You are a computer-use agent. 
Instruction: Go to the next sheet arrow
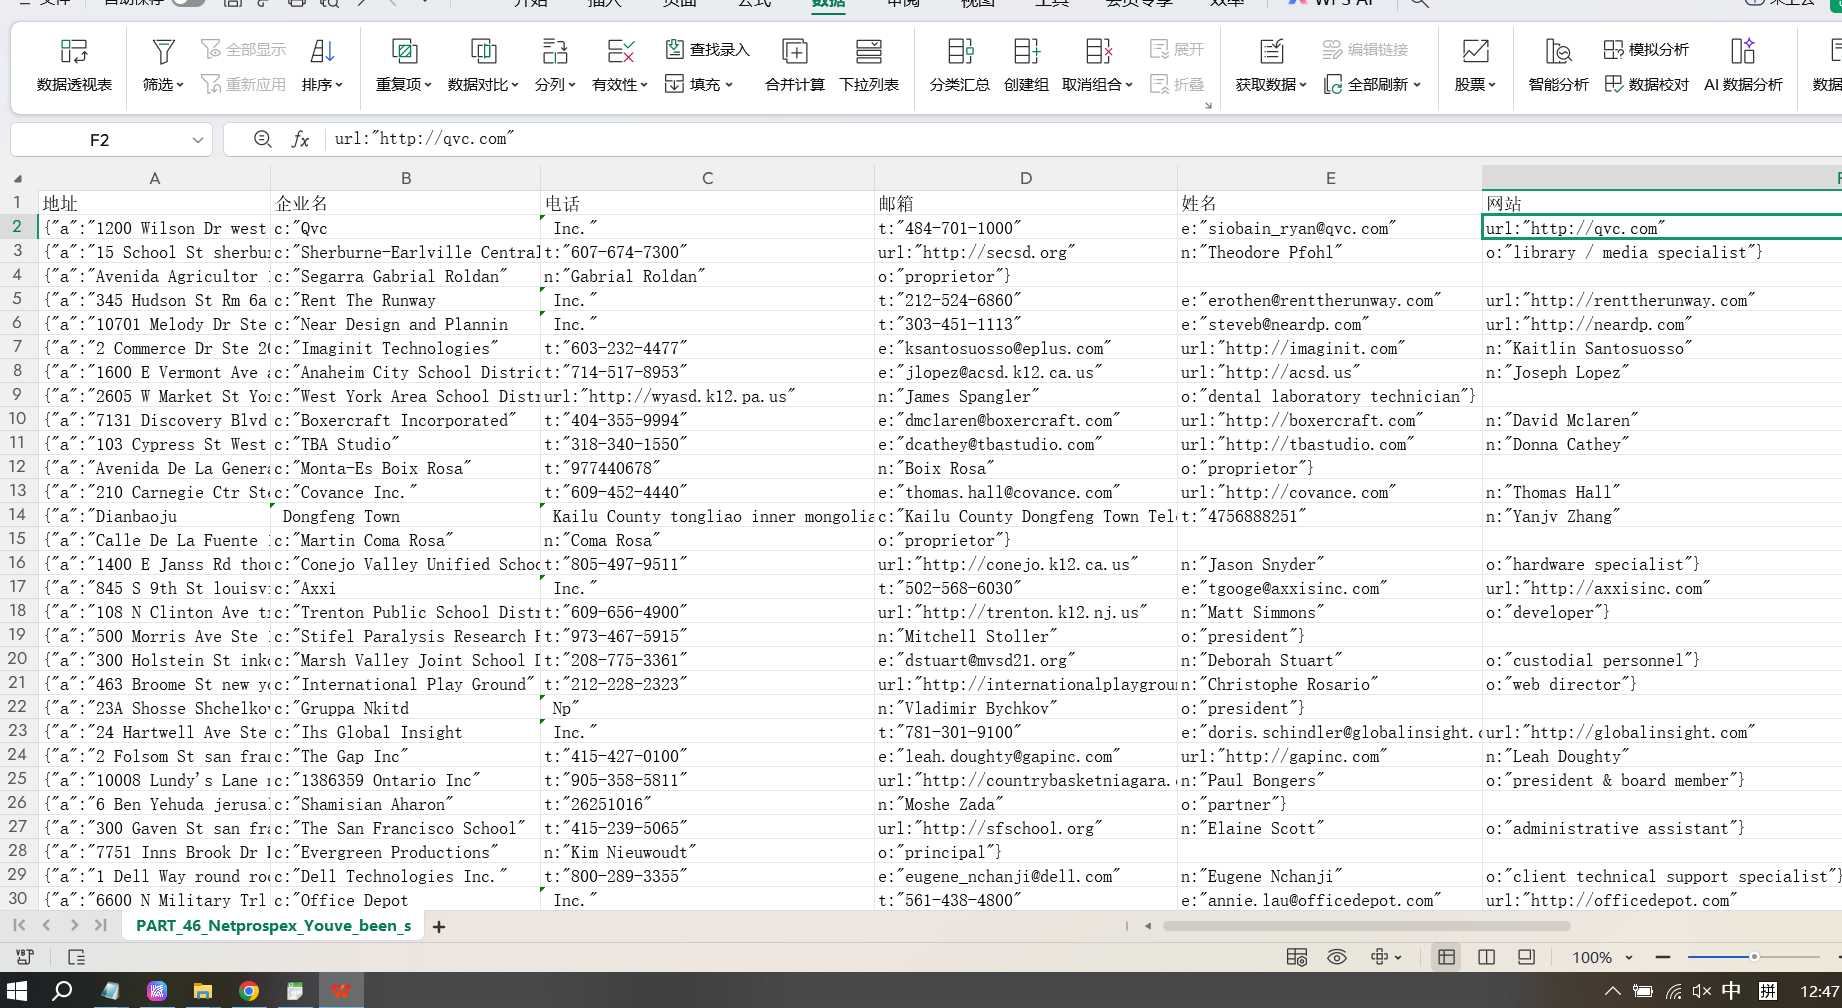click(x=74, y=925)
